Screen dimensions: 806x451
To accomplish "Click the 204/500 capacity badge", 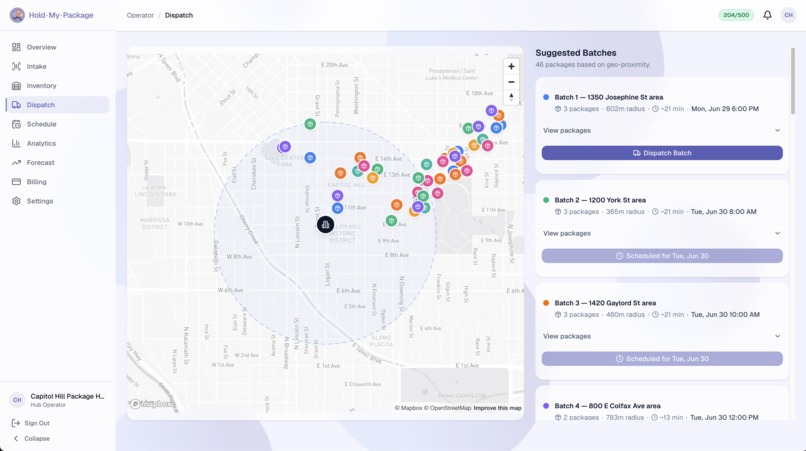I will (x=736, y=15).
